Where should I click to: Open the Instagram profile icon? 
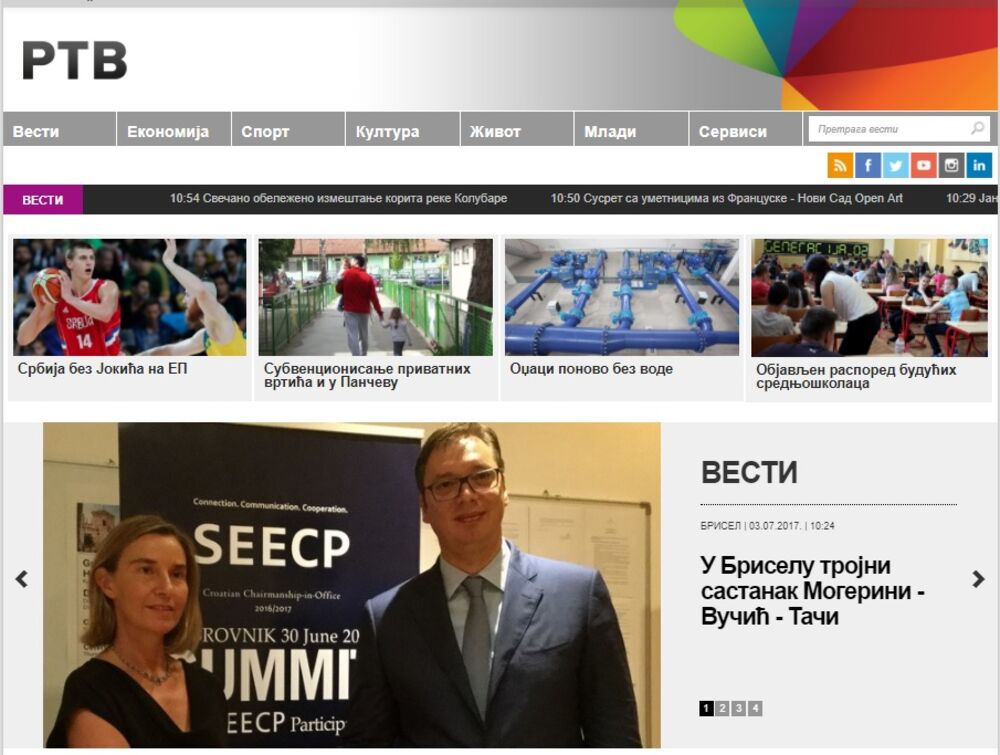tap(952, 165)
